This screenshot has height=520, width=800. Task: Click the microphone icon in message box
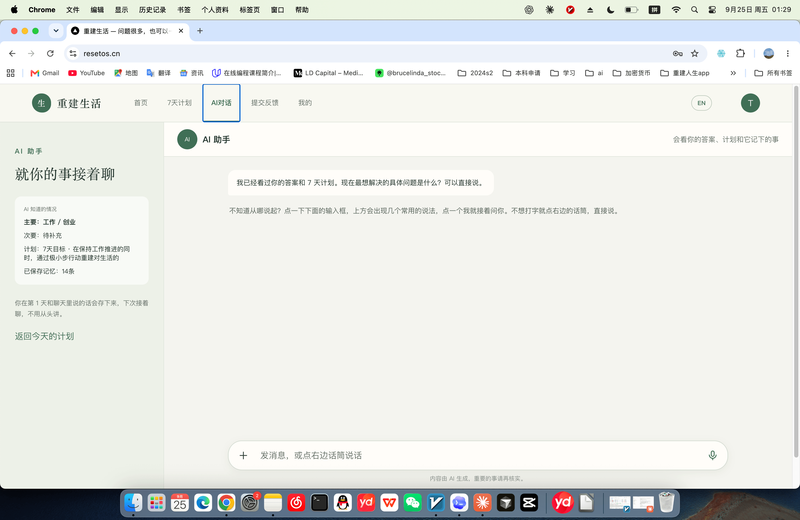click(x=712, y=455)
